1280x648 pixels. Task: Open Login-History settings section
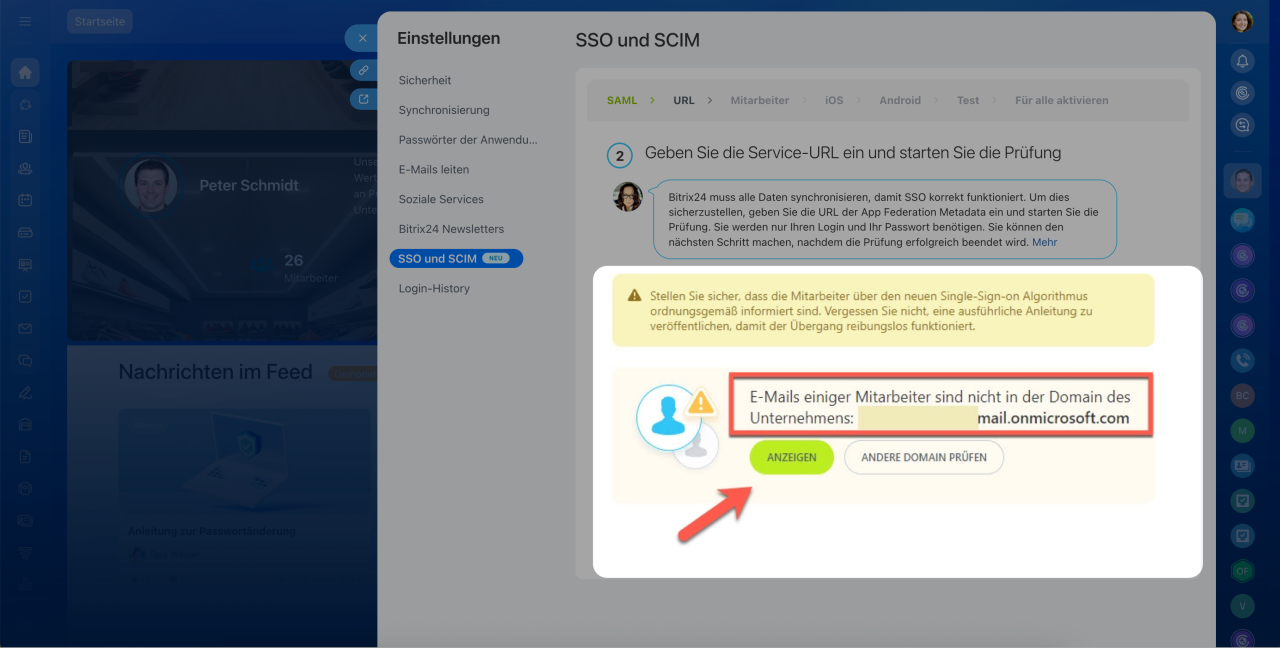point(434,288)
